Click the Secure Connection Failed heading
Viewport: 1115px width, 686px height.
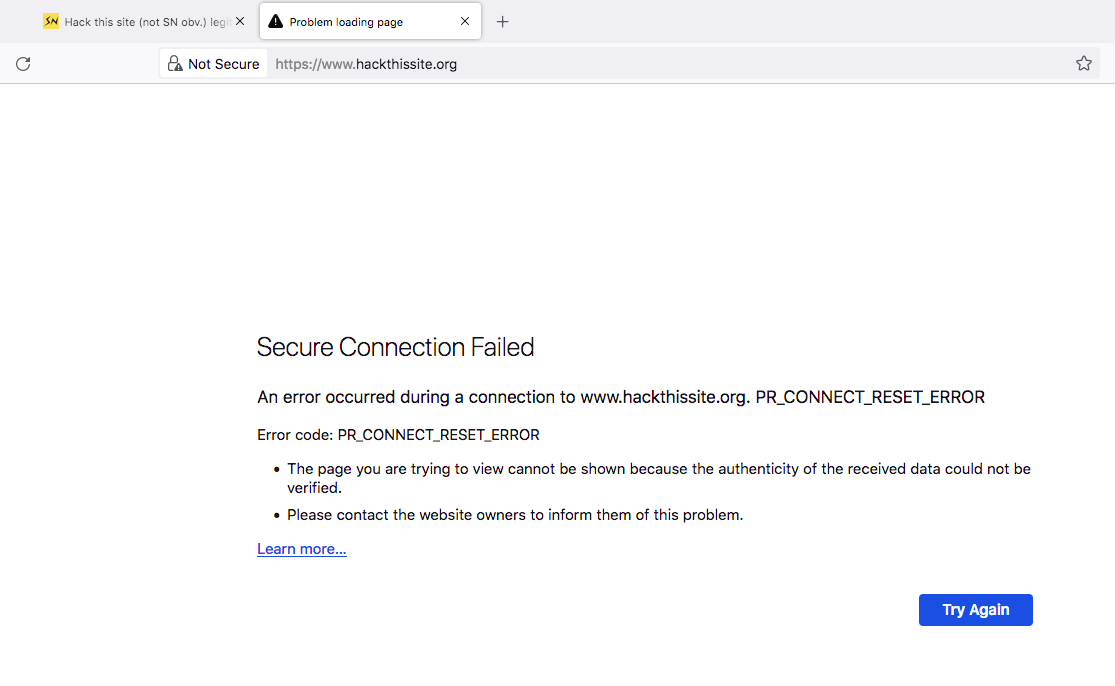tap(395, 347)
